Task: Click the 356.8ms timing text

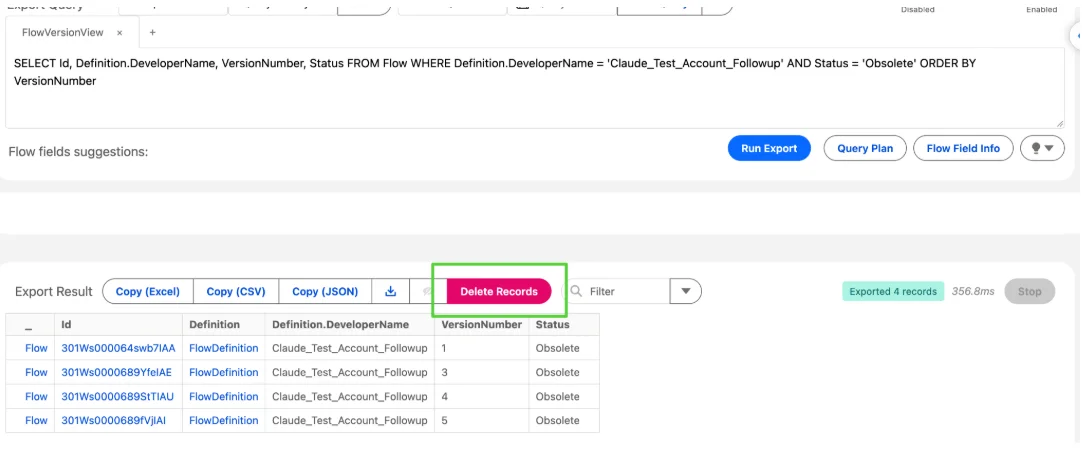Action: [x=973, y=291]
